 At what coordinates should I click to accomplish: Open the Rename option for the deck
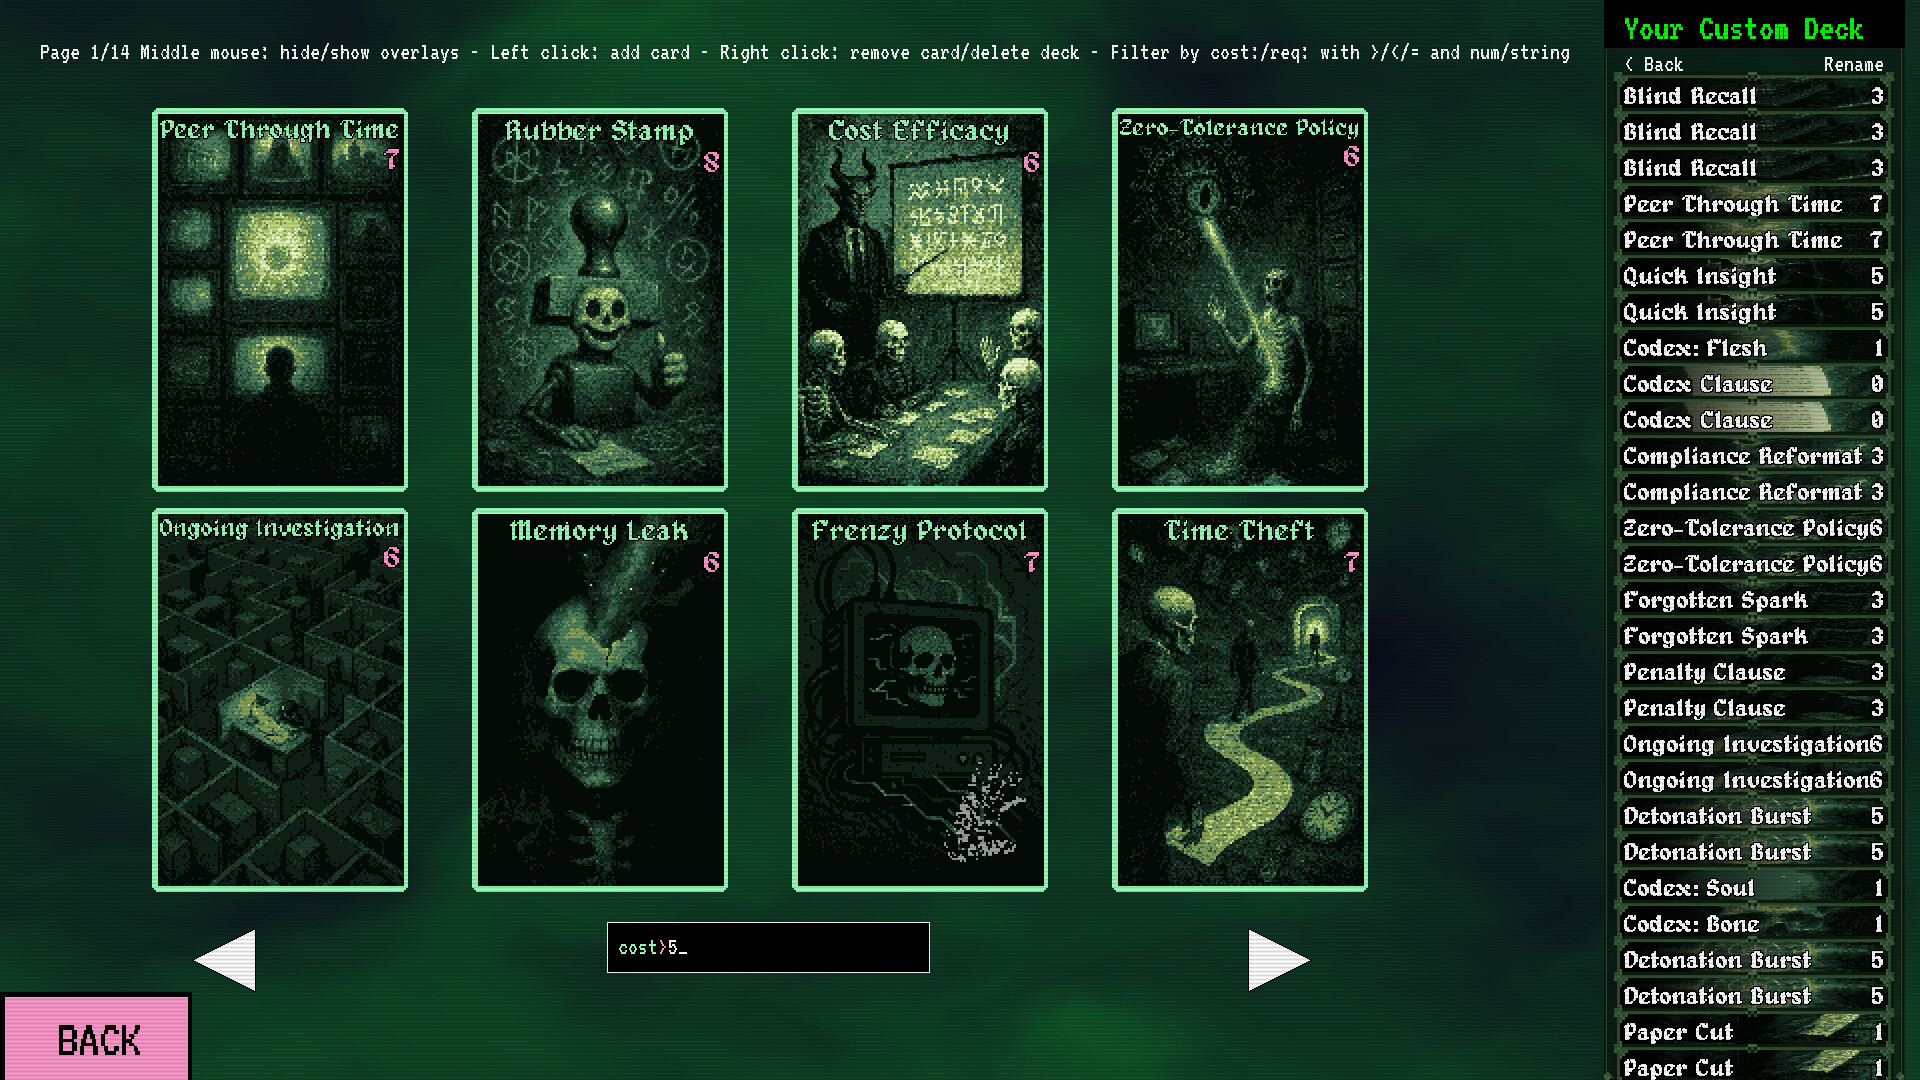[x=1853, y=64]
